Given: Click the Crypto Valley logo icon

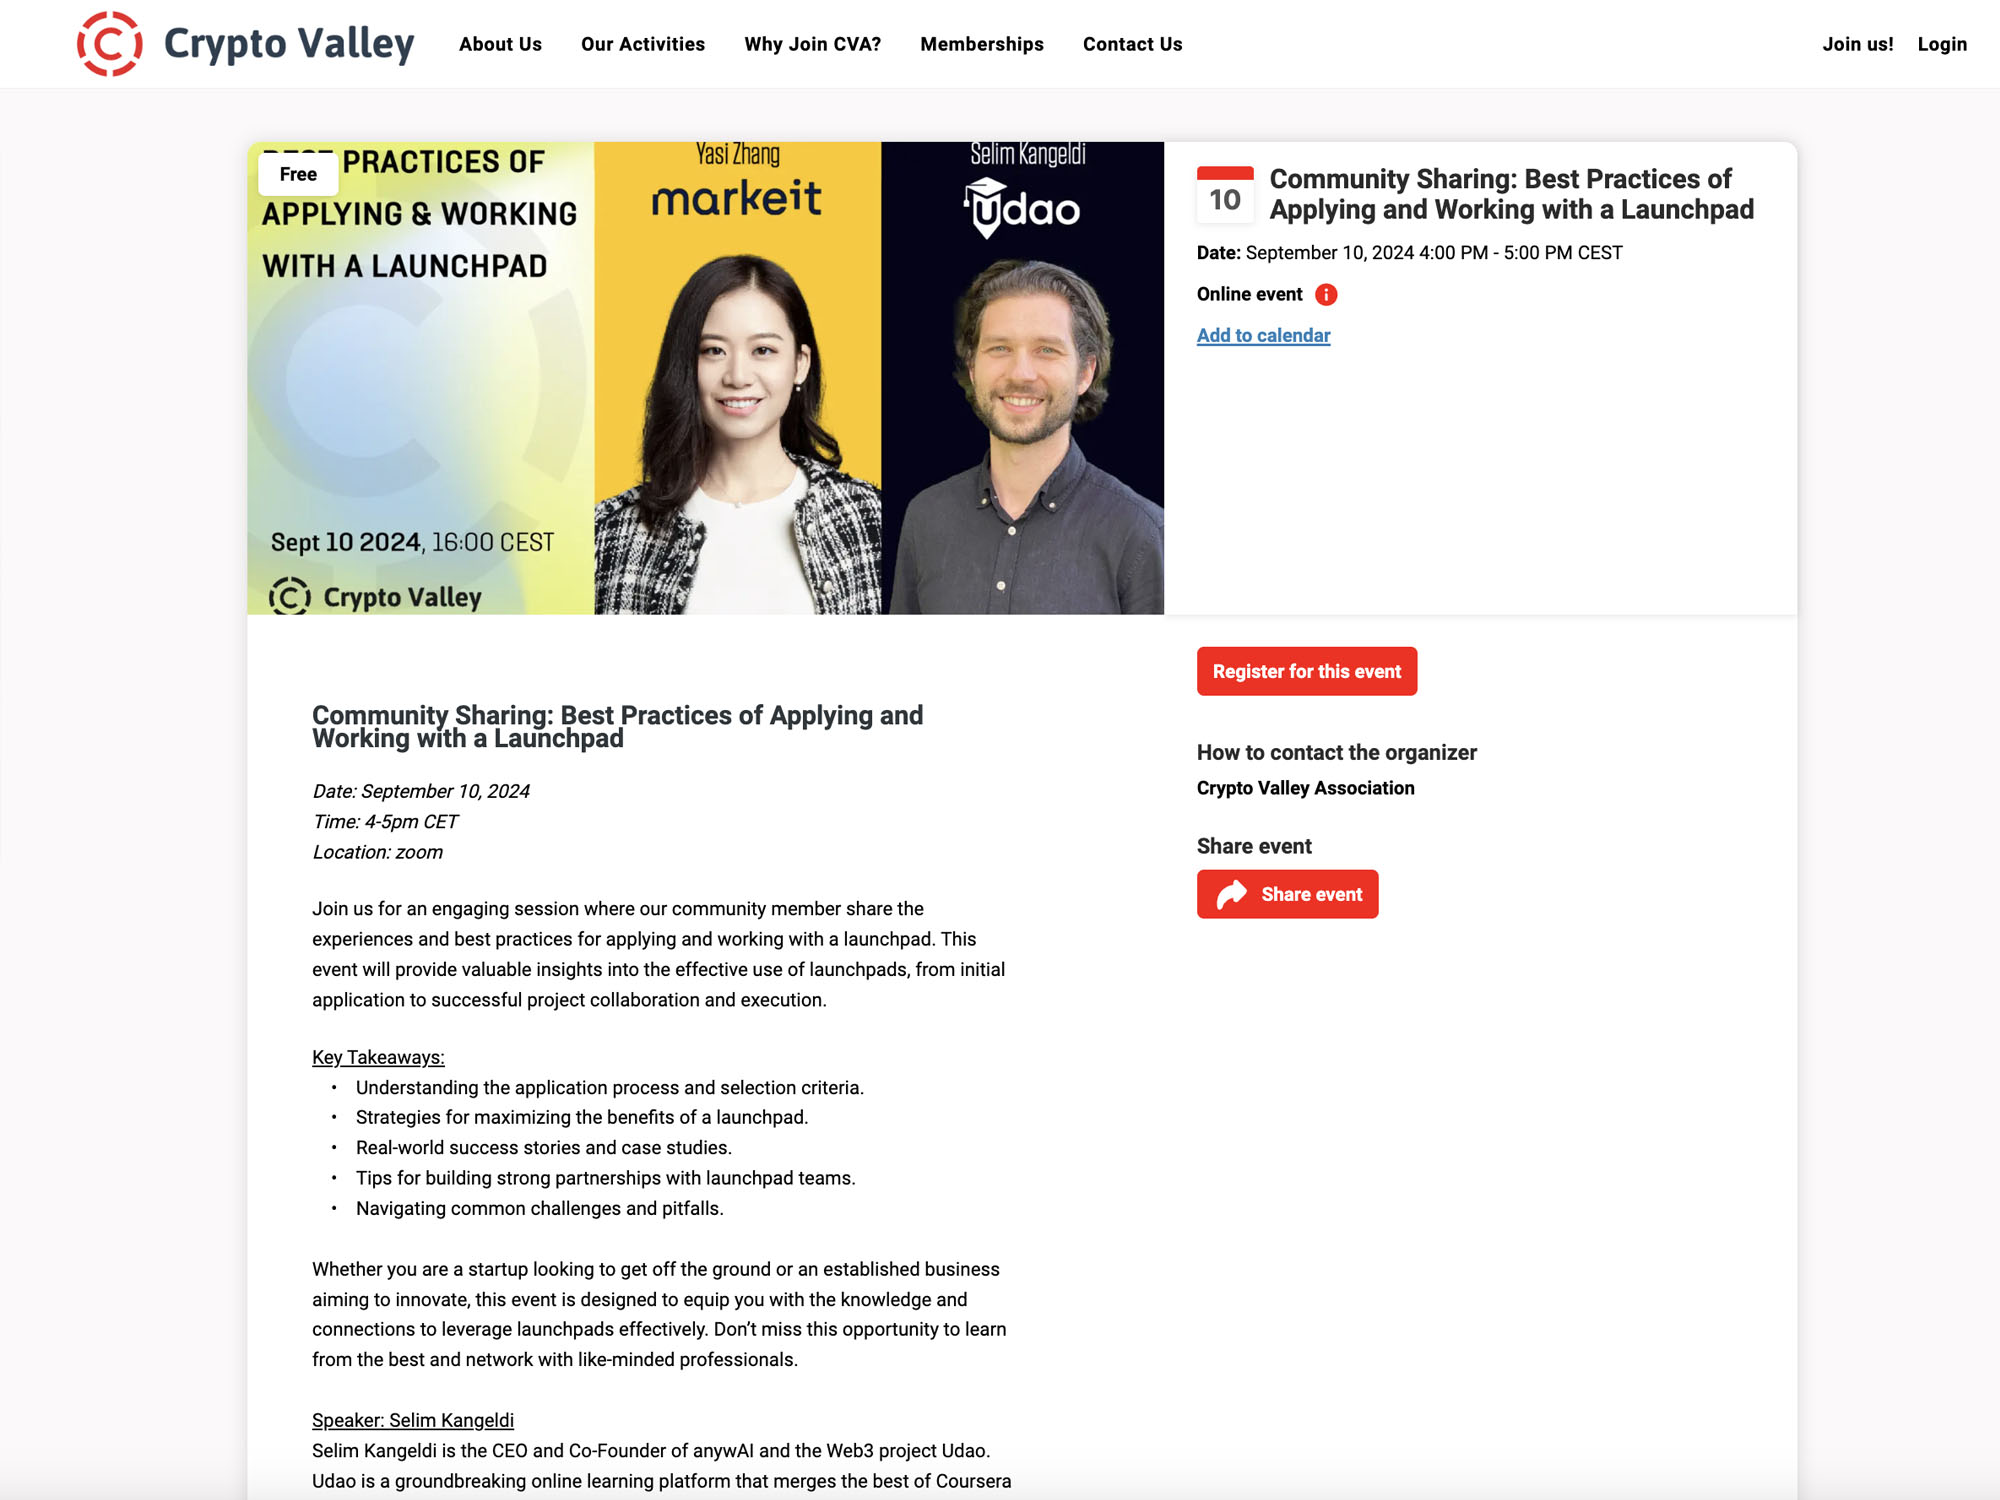Looking at the screenshot, I should (109, 43).
